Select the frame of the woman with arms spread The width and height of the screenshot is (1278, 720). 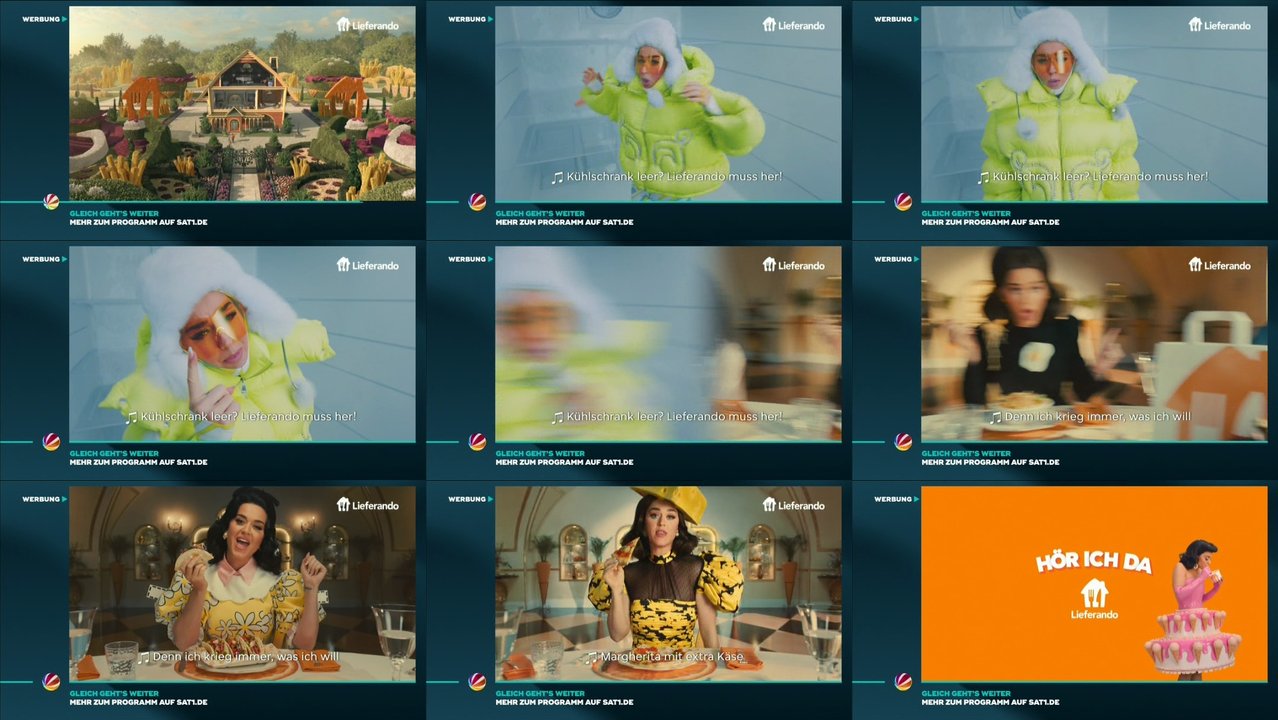668,104
